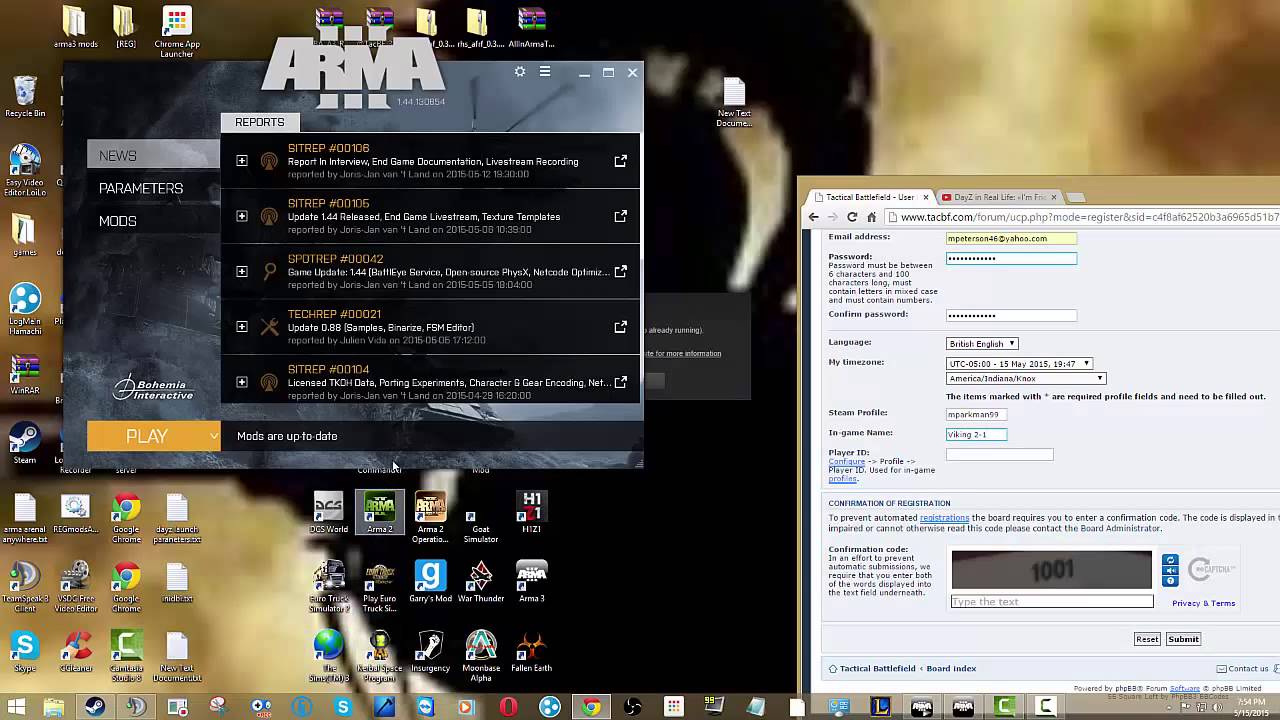This screenshot has width=1280, height=720.
Task: Select the Arma 2 desktop shortcut
Action: click(x=379, y=512)
